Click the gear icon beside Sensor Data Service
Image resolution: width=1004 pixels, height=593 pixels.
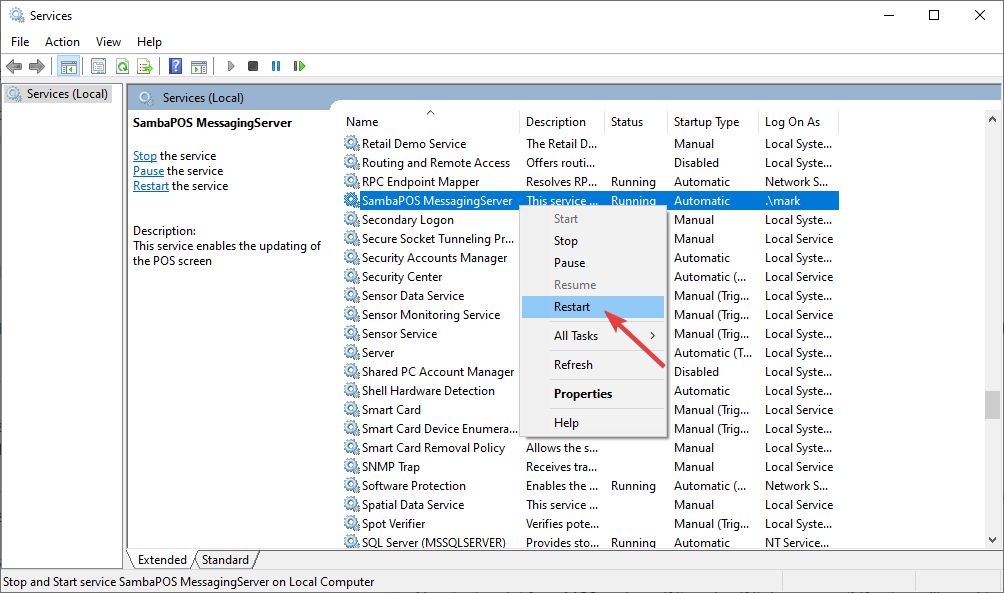point(352,295)
